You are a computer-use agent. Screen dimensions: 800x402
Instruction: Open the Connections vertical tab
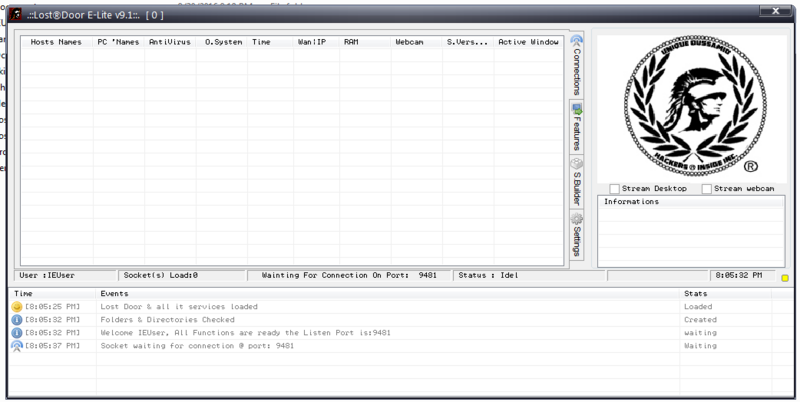577,65
